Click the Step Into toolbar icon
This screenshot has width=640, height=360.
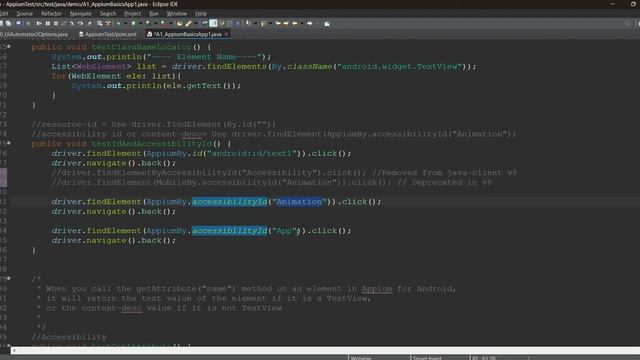71,23
